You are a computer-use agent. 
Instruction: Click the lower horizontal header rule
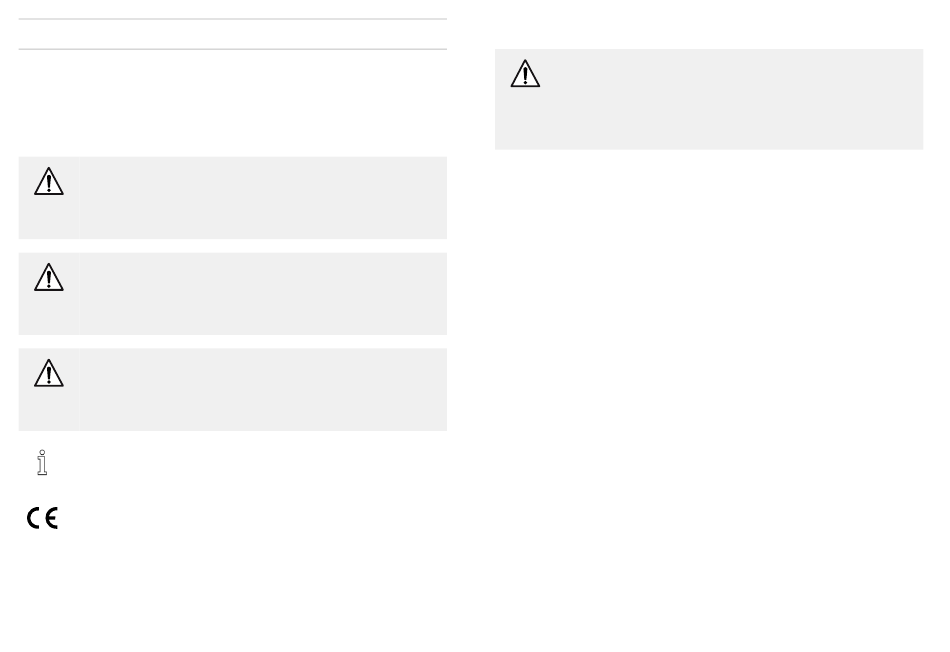pyautogui.click(x=233, y=49)
